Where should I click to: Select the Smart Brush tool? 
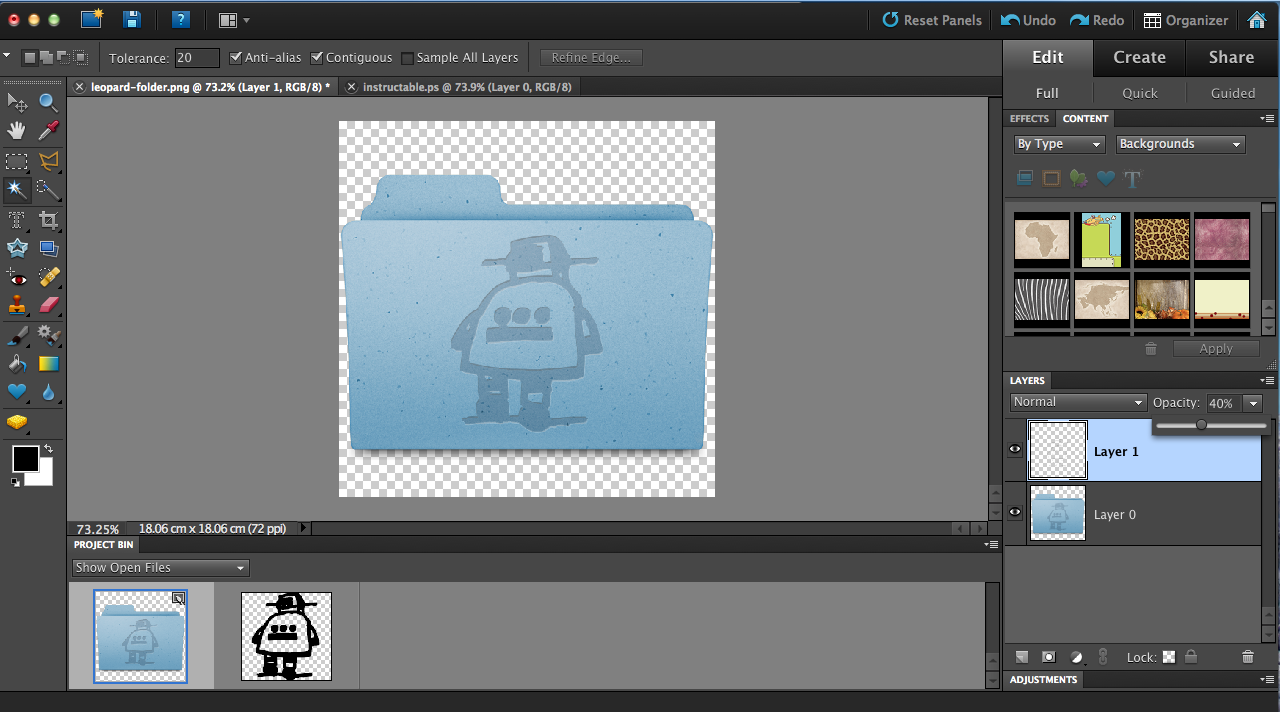(48, 335)
